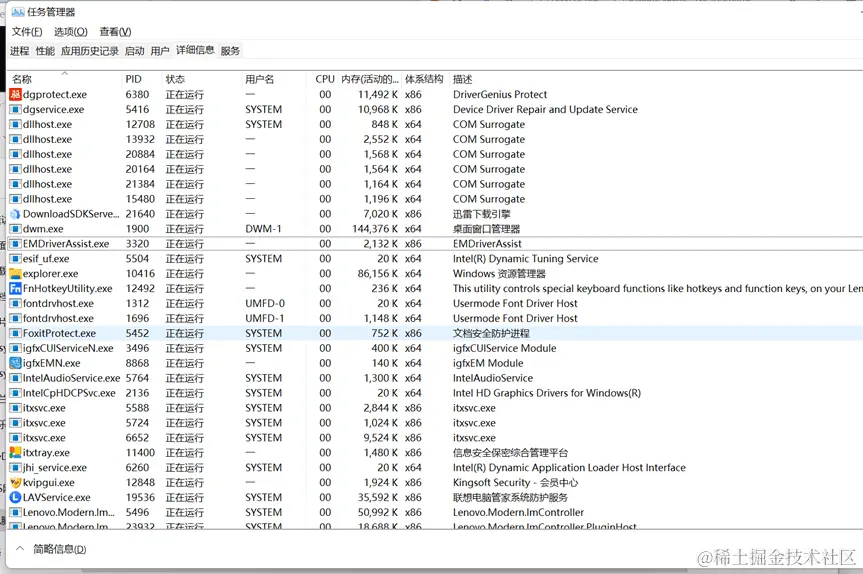Image resolution: width=863 pixels, height=574 pixels.
Task: Click PID 21384 cell
Action: click(x=140, y=184)
